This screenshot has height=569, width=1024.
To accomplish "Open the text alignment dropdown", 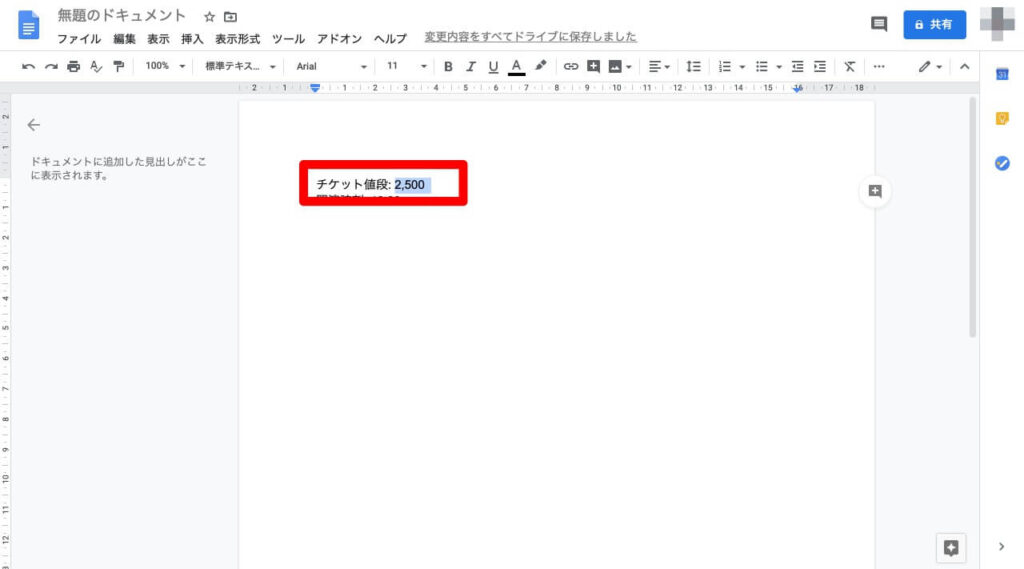I will pyautogui.click(x=659, y=67).
